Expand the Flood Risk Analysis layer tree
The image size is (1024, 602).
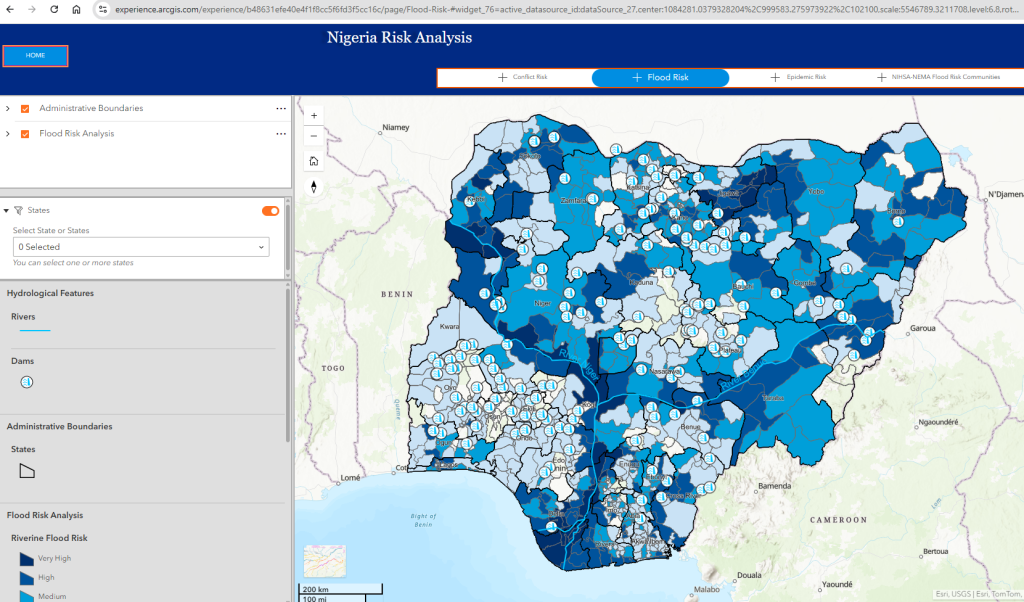point(8,134)
